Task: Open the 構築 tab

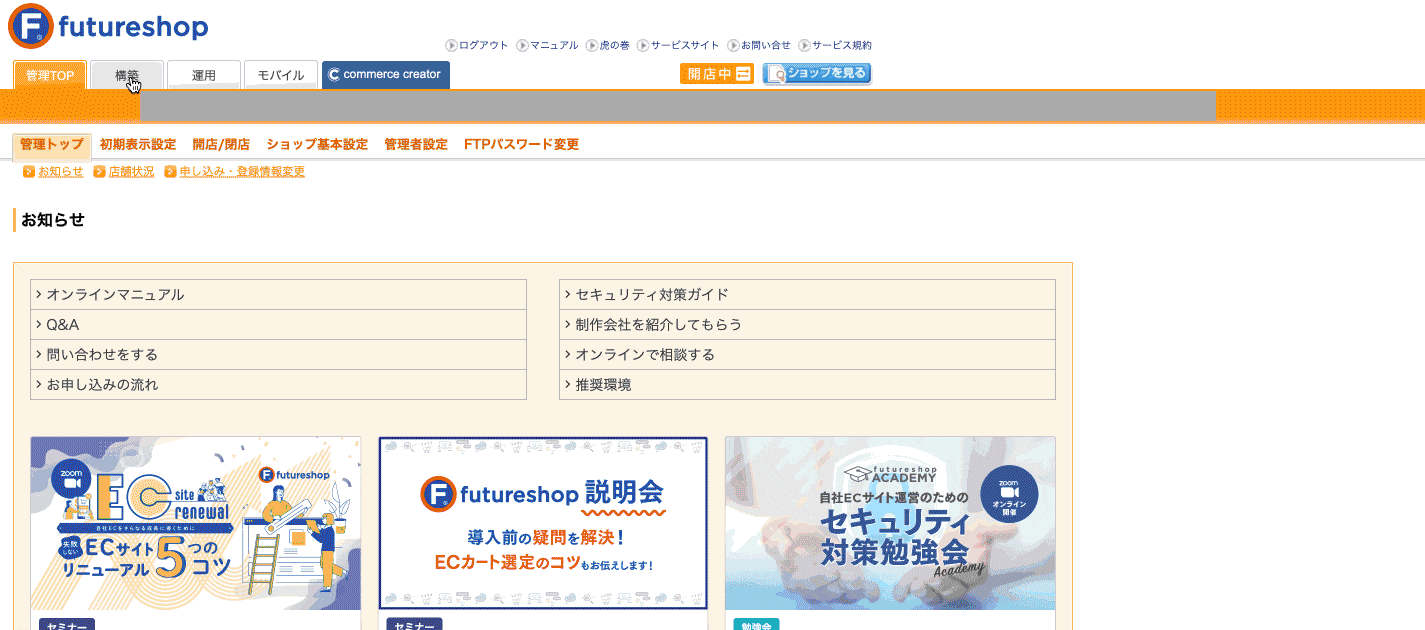Action: tap(127, 75)
